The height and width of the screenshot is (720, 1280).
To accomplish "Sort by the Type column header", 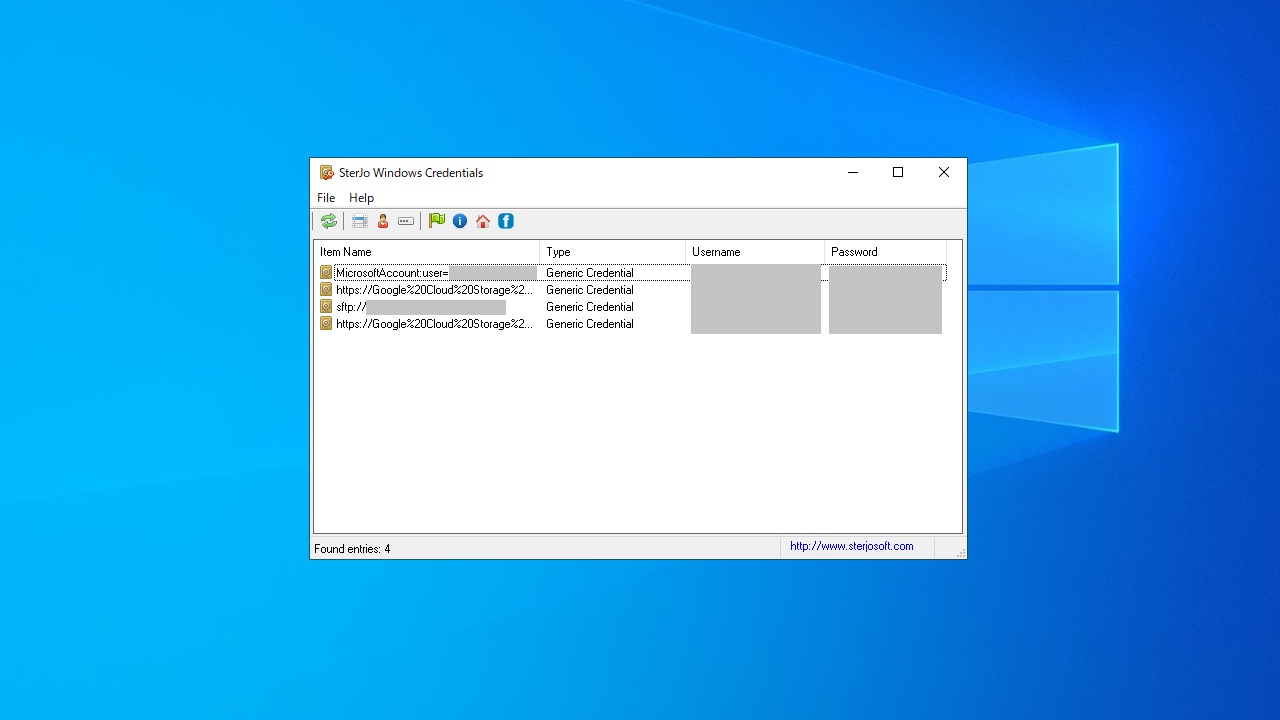I will point(613,252).
